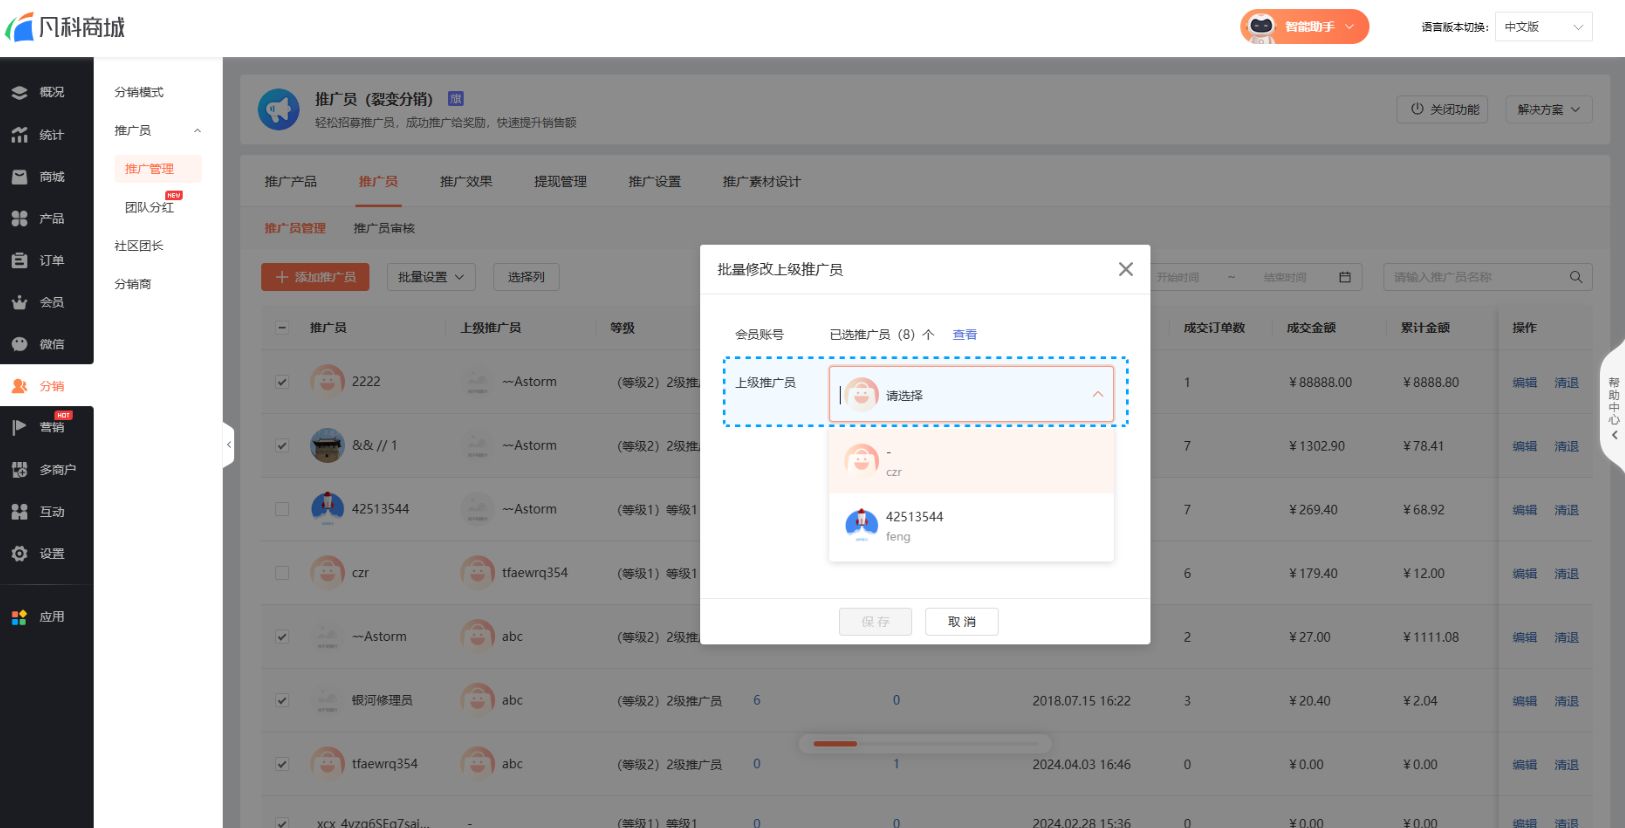Toggle the select-all header checkbox

282,328
